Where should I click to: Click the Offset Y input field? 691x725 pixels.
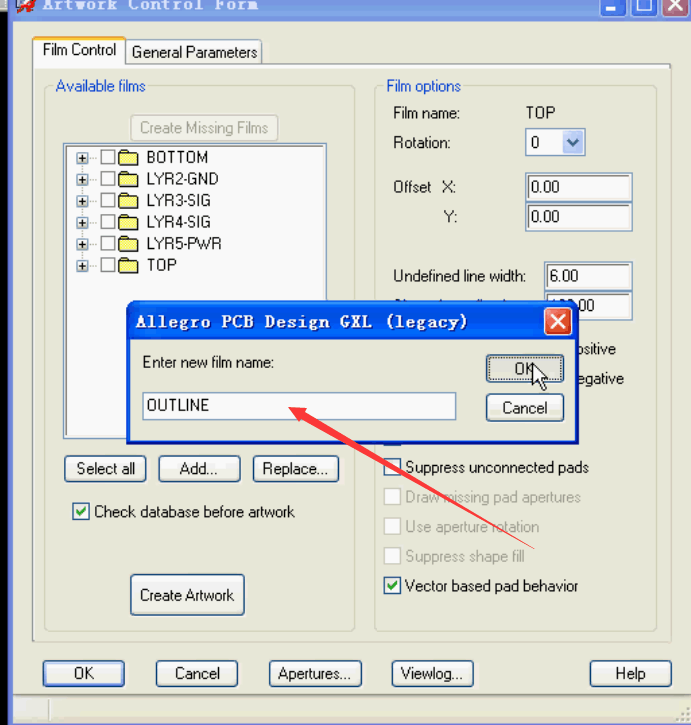pyautogui.click(x=579, y=217)
